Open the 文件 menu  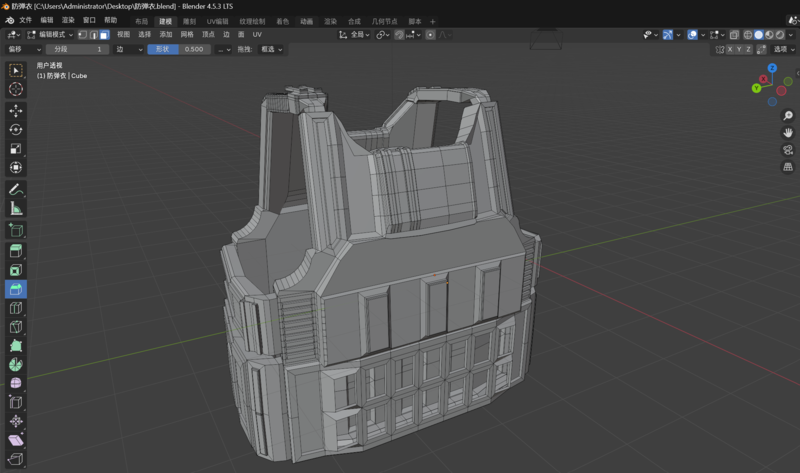(25, 20)
